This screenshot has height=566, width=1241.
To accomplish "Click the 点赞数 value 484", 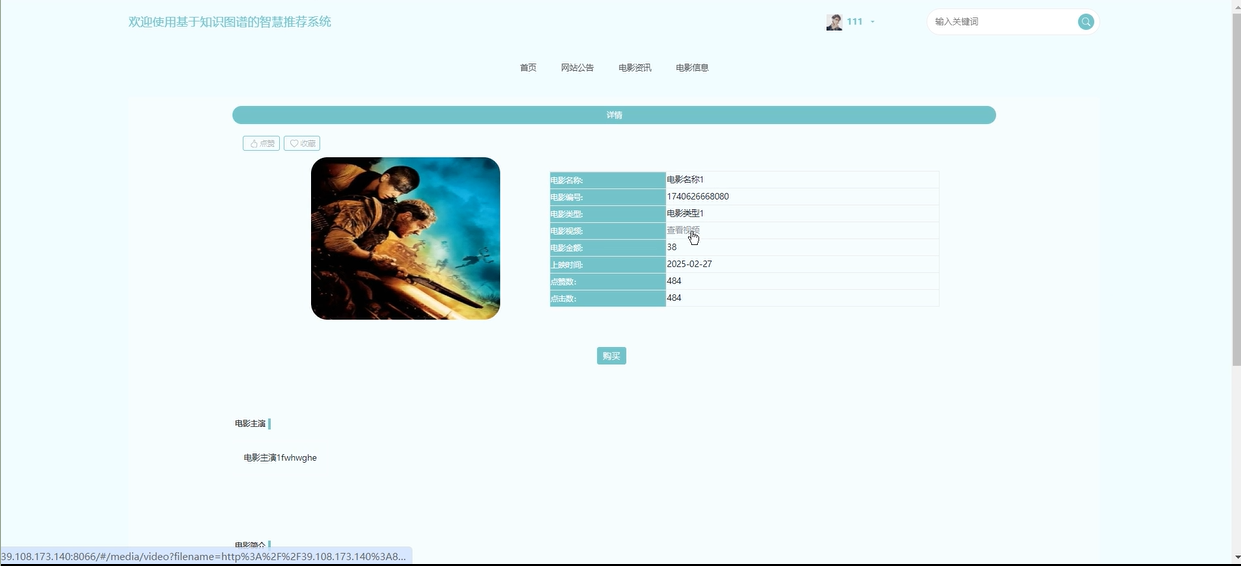I will (x=674, y=281).
